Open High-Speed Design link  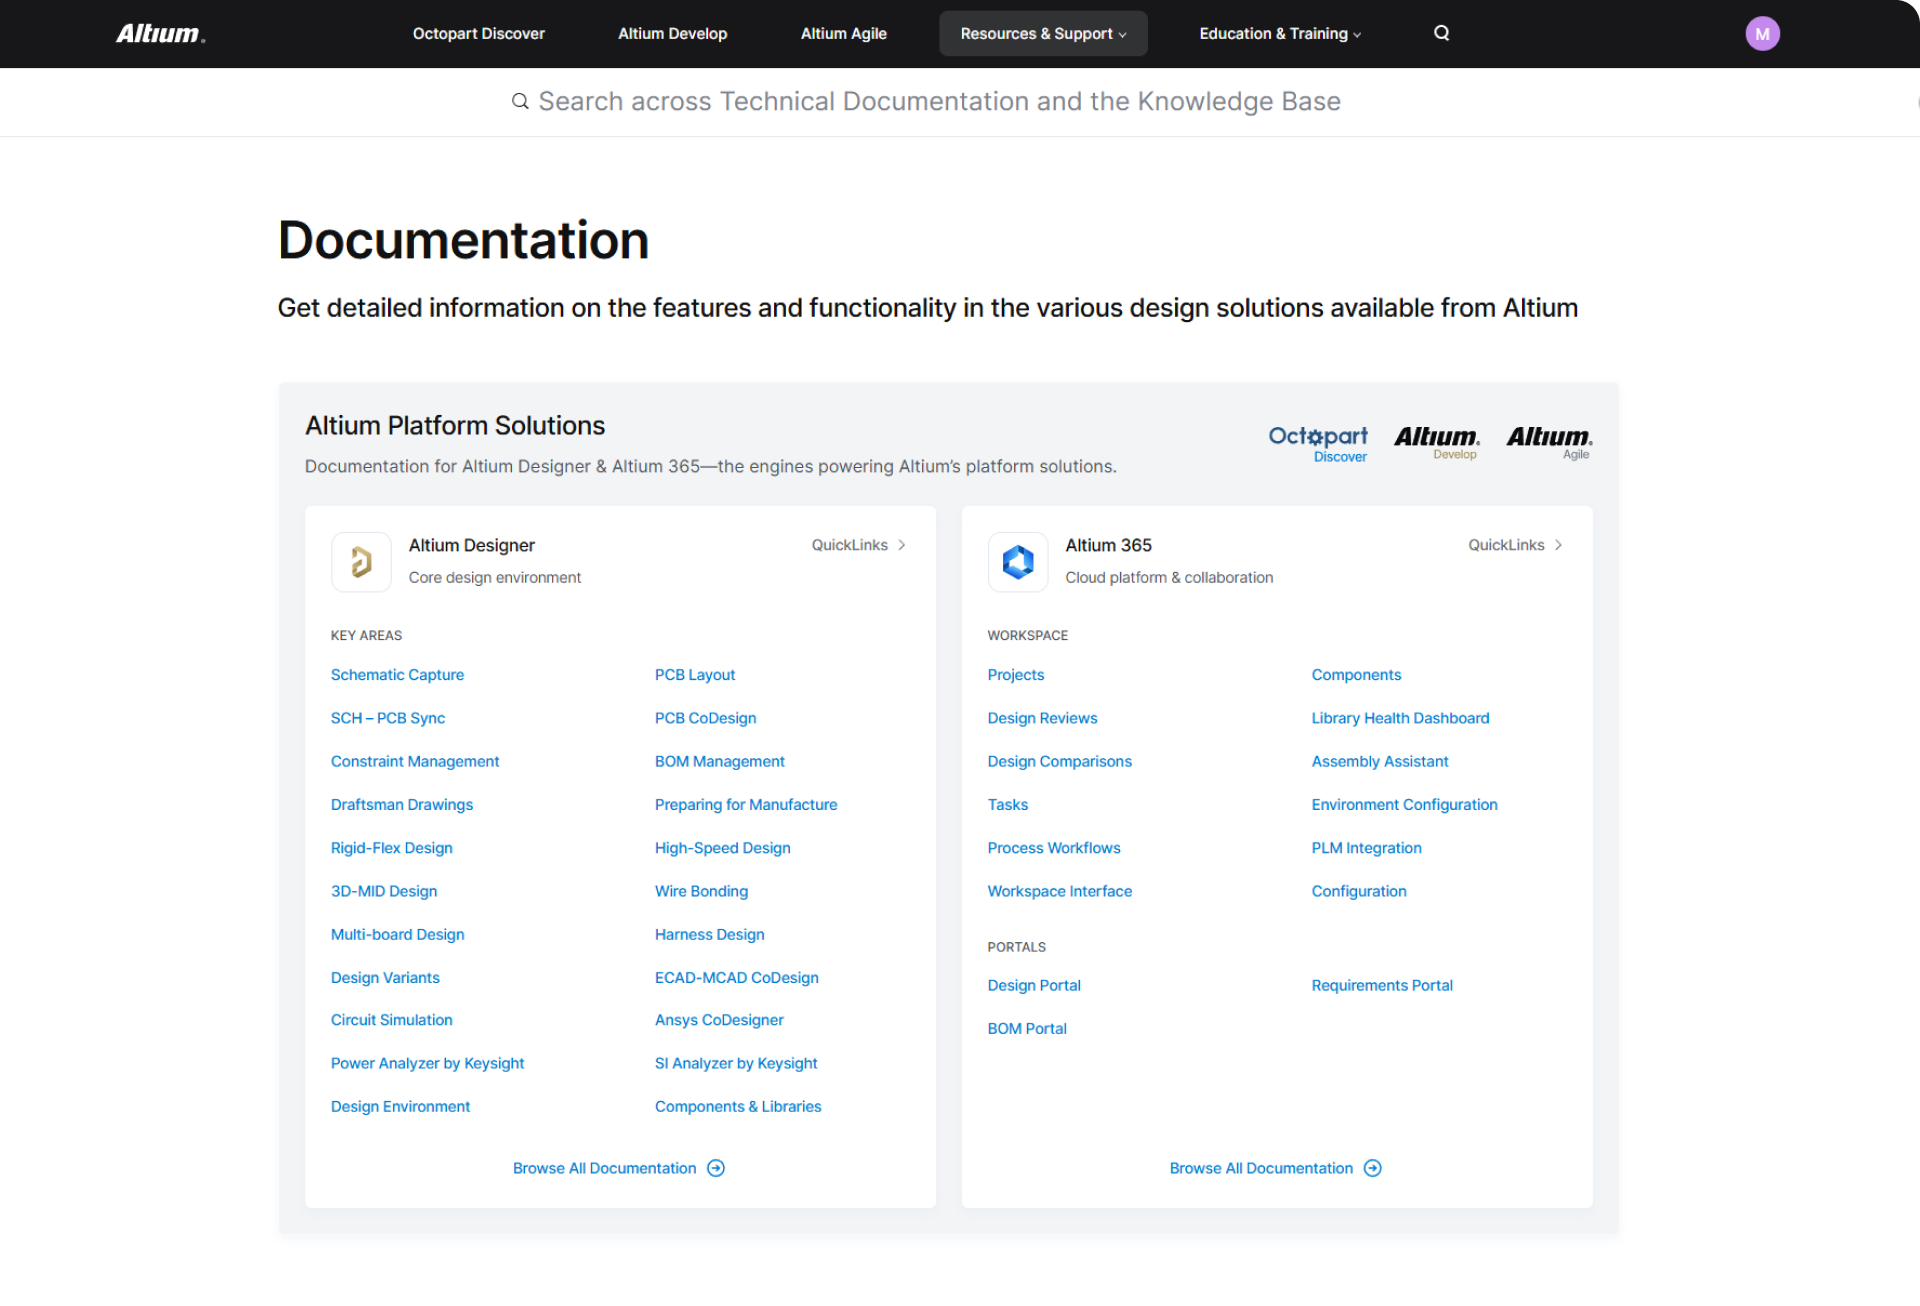(x=723, y=848)
